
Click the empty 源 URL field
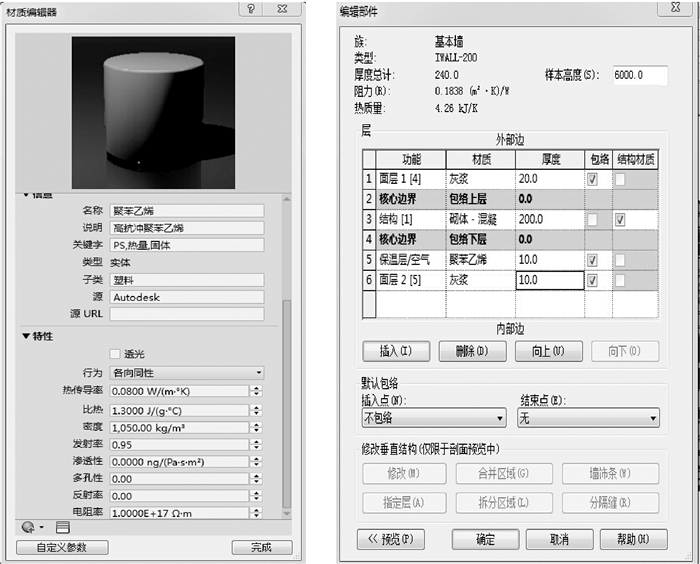click(187, 314)
